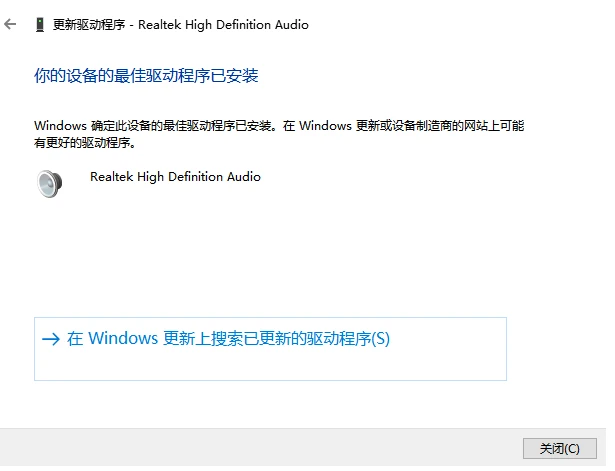Click the blue arrow in the command link
Image resolution: width=615 pixels, height=471 pixels.
[x=51, y=339]
